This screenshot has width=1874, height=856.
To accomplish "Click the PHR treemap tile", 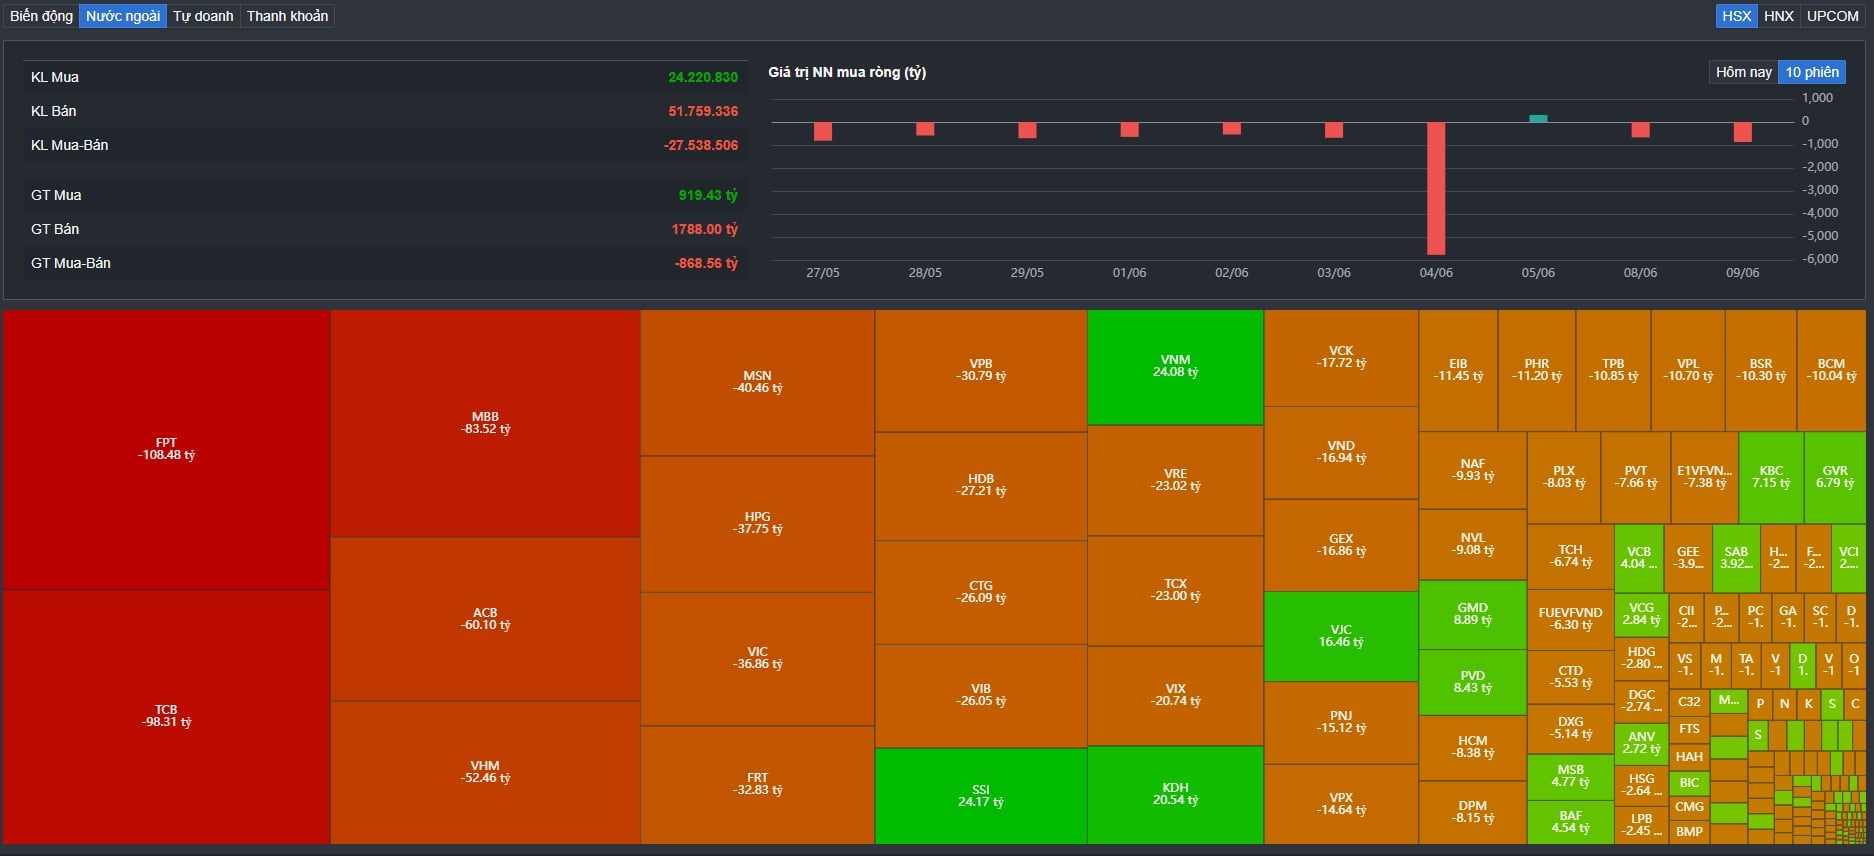I will click(1537, 370).
